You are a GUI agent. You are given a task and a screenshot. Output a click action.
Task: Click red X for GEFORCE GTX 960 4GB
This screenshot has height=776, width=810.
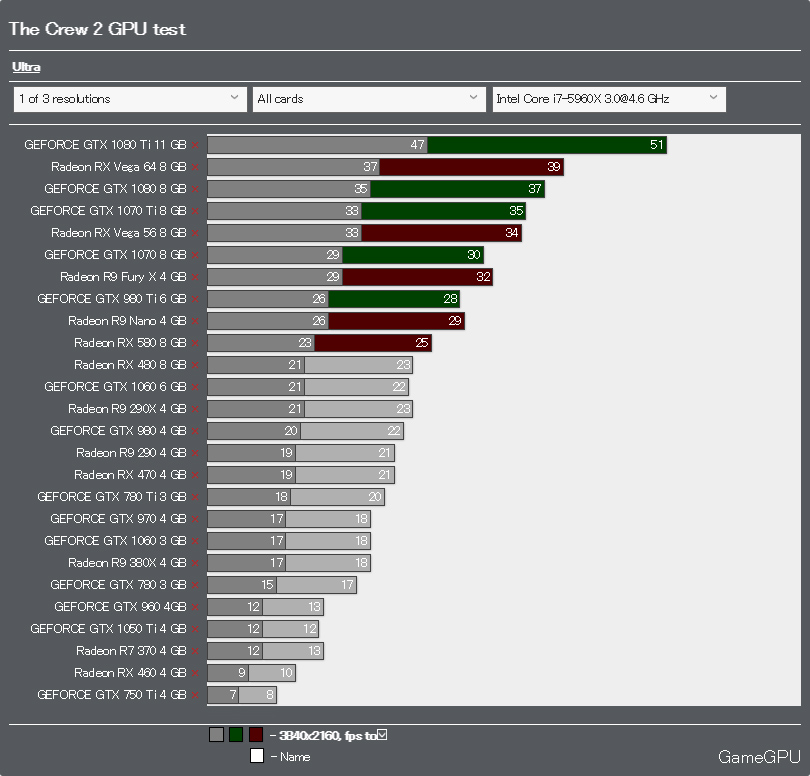pyautogui.click(x=195, y=608)
